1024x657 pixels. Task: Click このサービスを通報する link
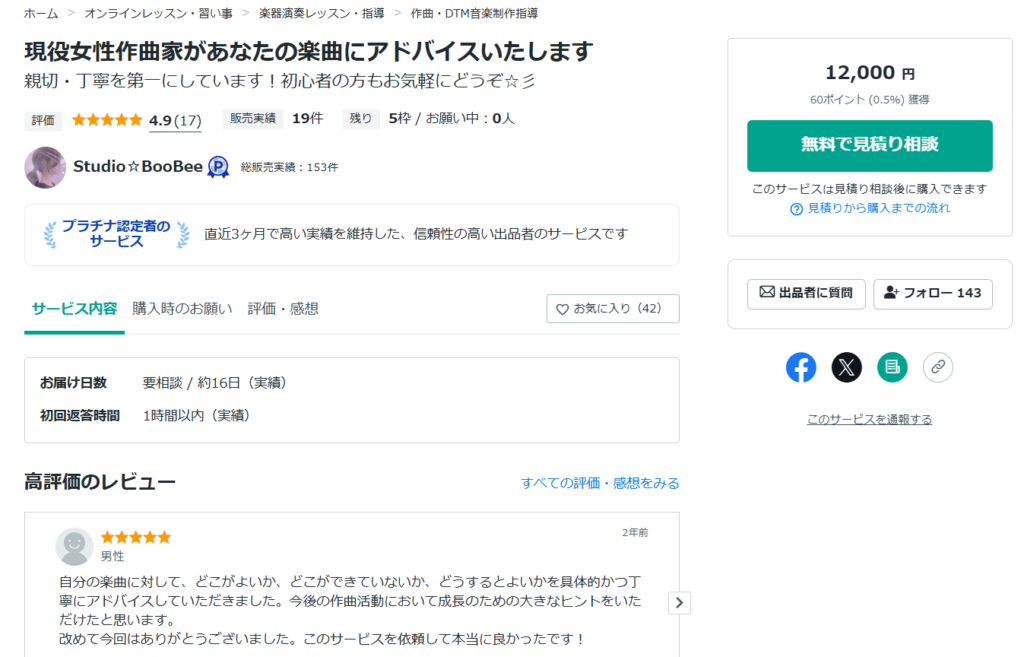869,419
